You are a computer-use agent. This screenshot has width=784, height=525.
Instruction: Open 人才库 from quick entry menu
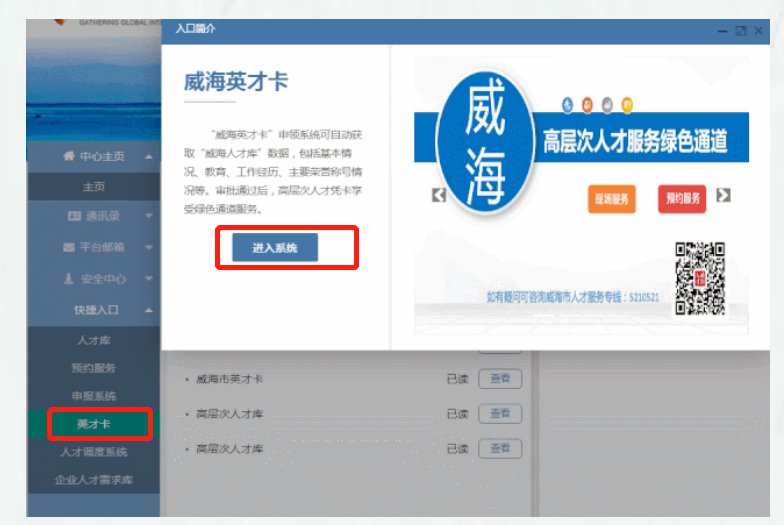click(x=94, y=341)
